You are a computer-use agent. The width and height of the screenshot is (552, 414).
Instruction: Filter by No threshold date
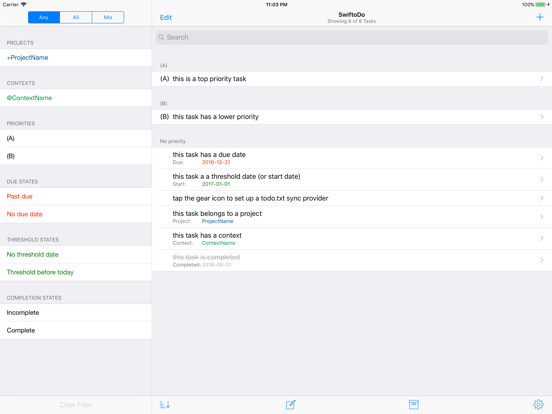(x=76, y=255)
